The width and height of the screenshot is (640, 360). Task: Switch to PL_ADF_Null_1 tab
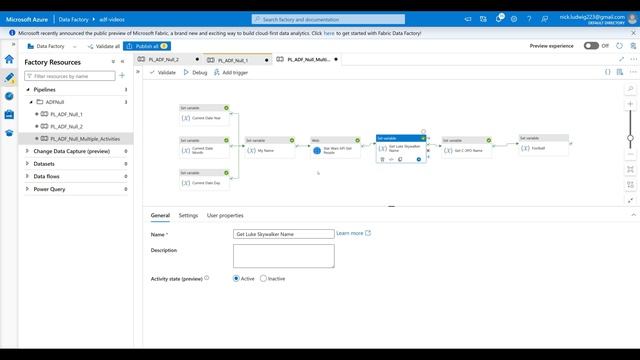tap(238, 60)
